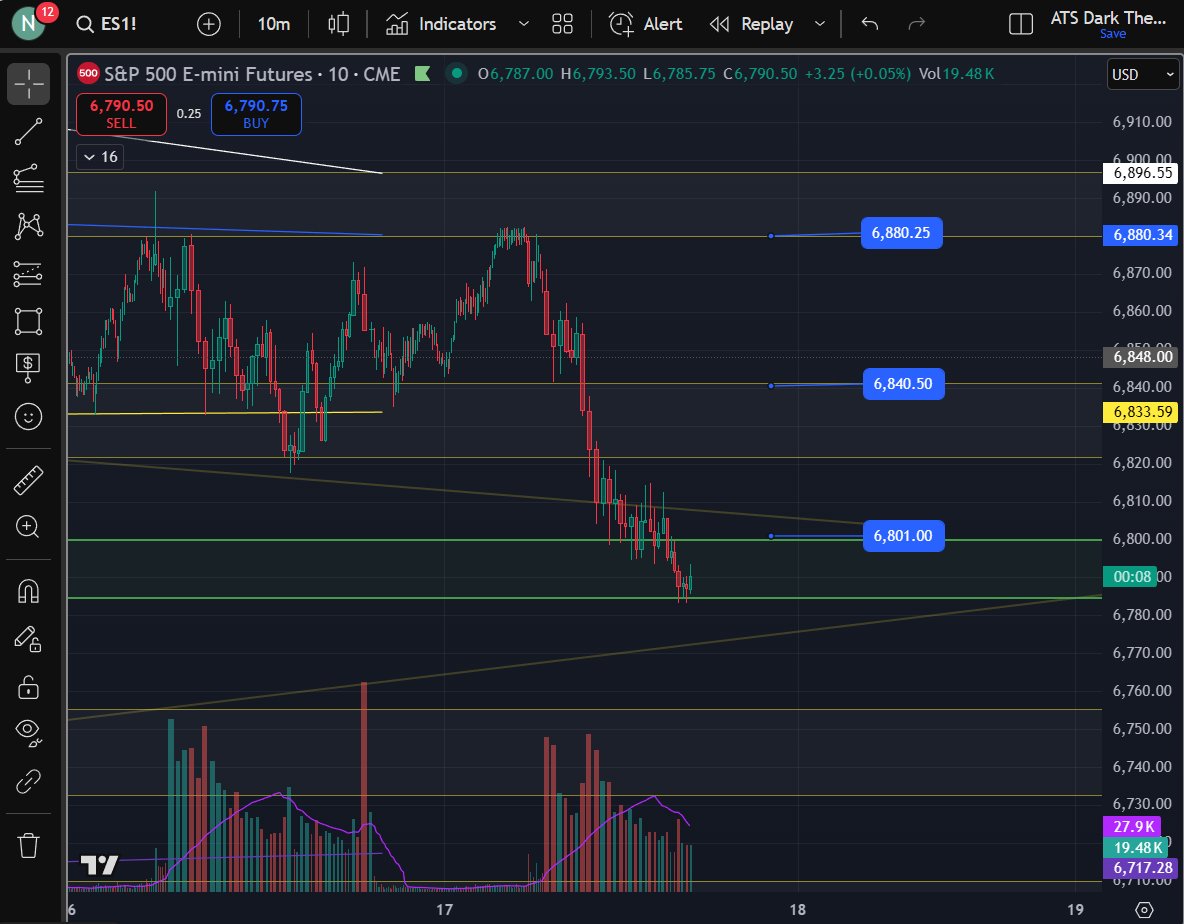Click date 18 on the time axis
The width and height of the screenshot is (1184, 924).
[797, 910]
